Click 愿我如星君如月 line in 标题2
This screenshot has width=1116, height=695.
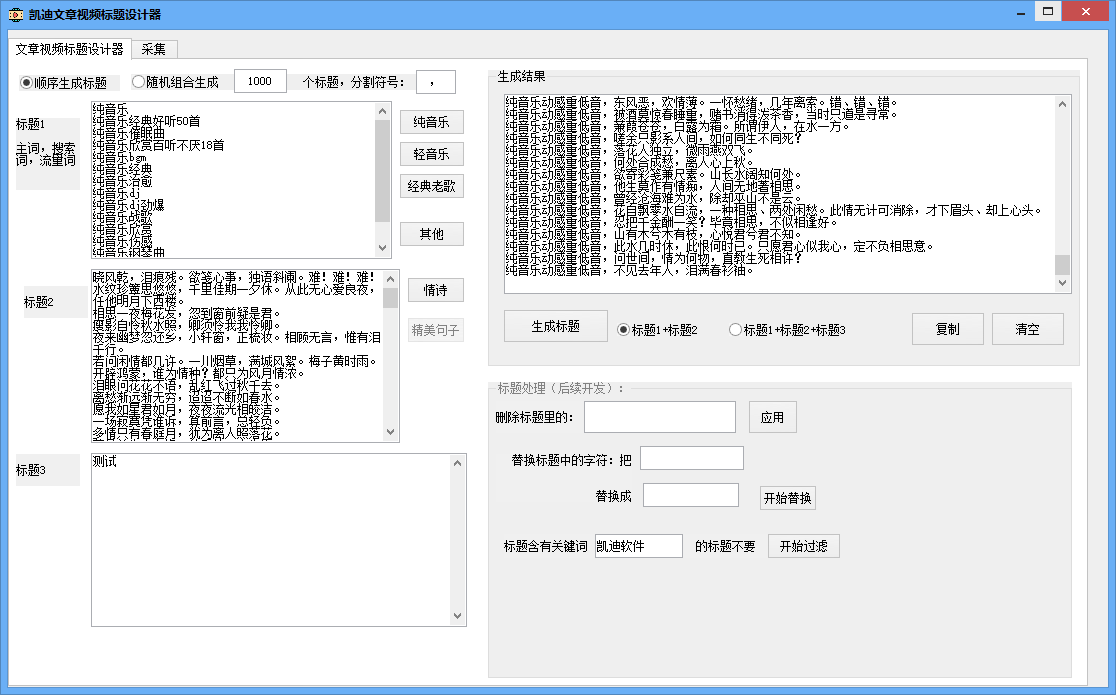pos(187,409)
